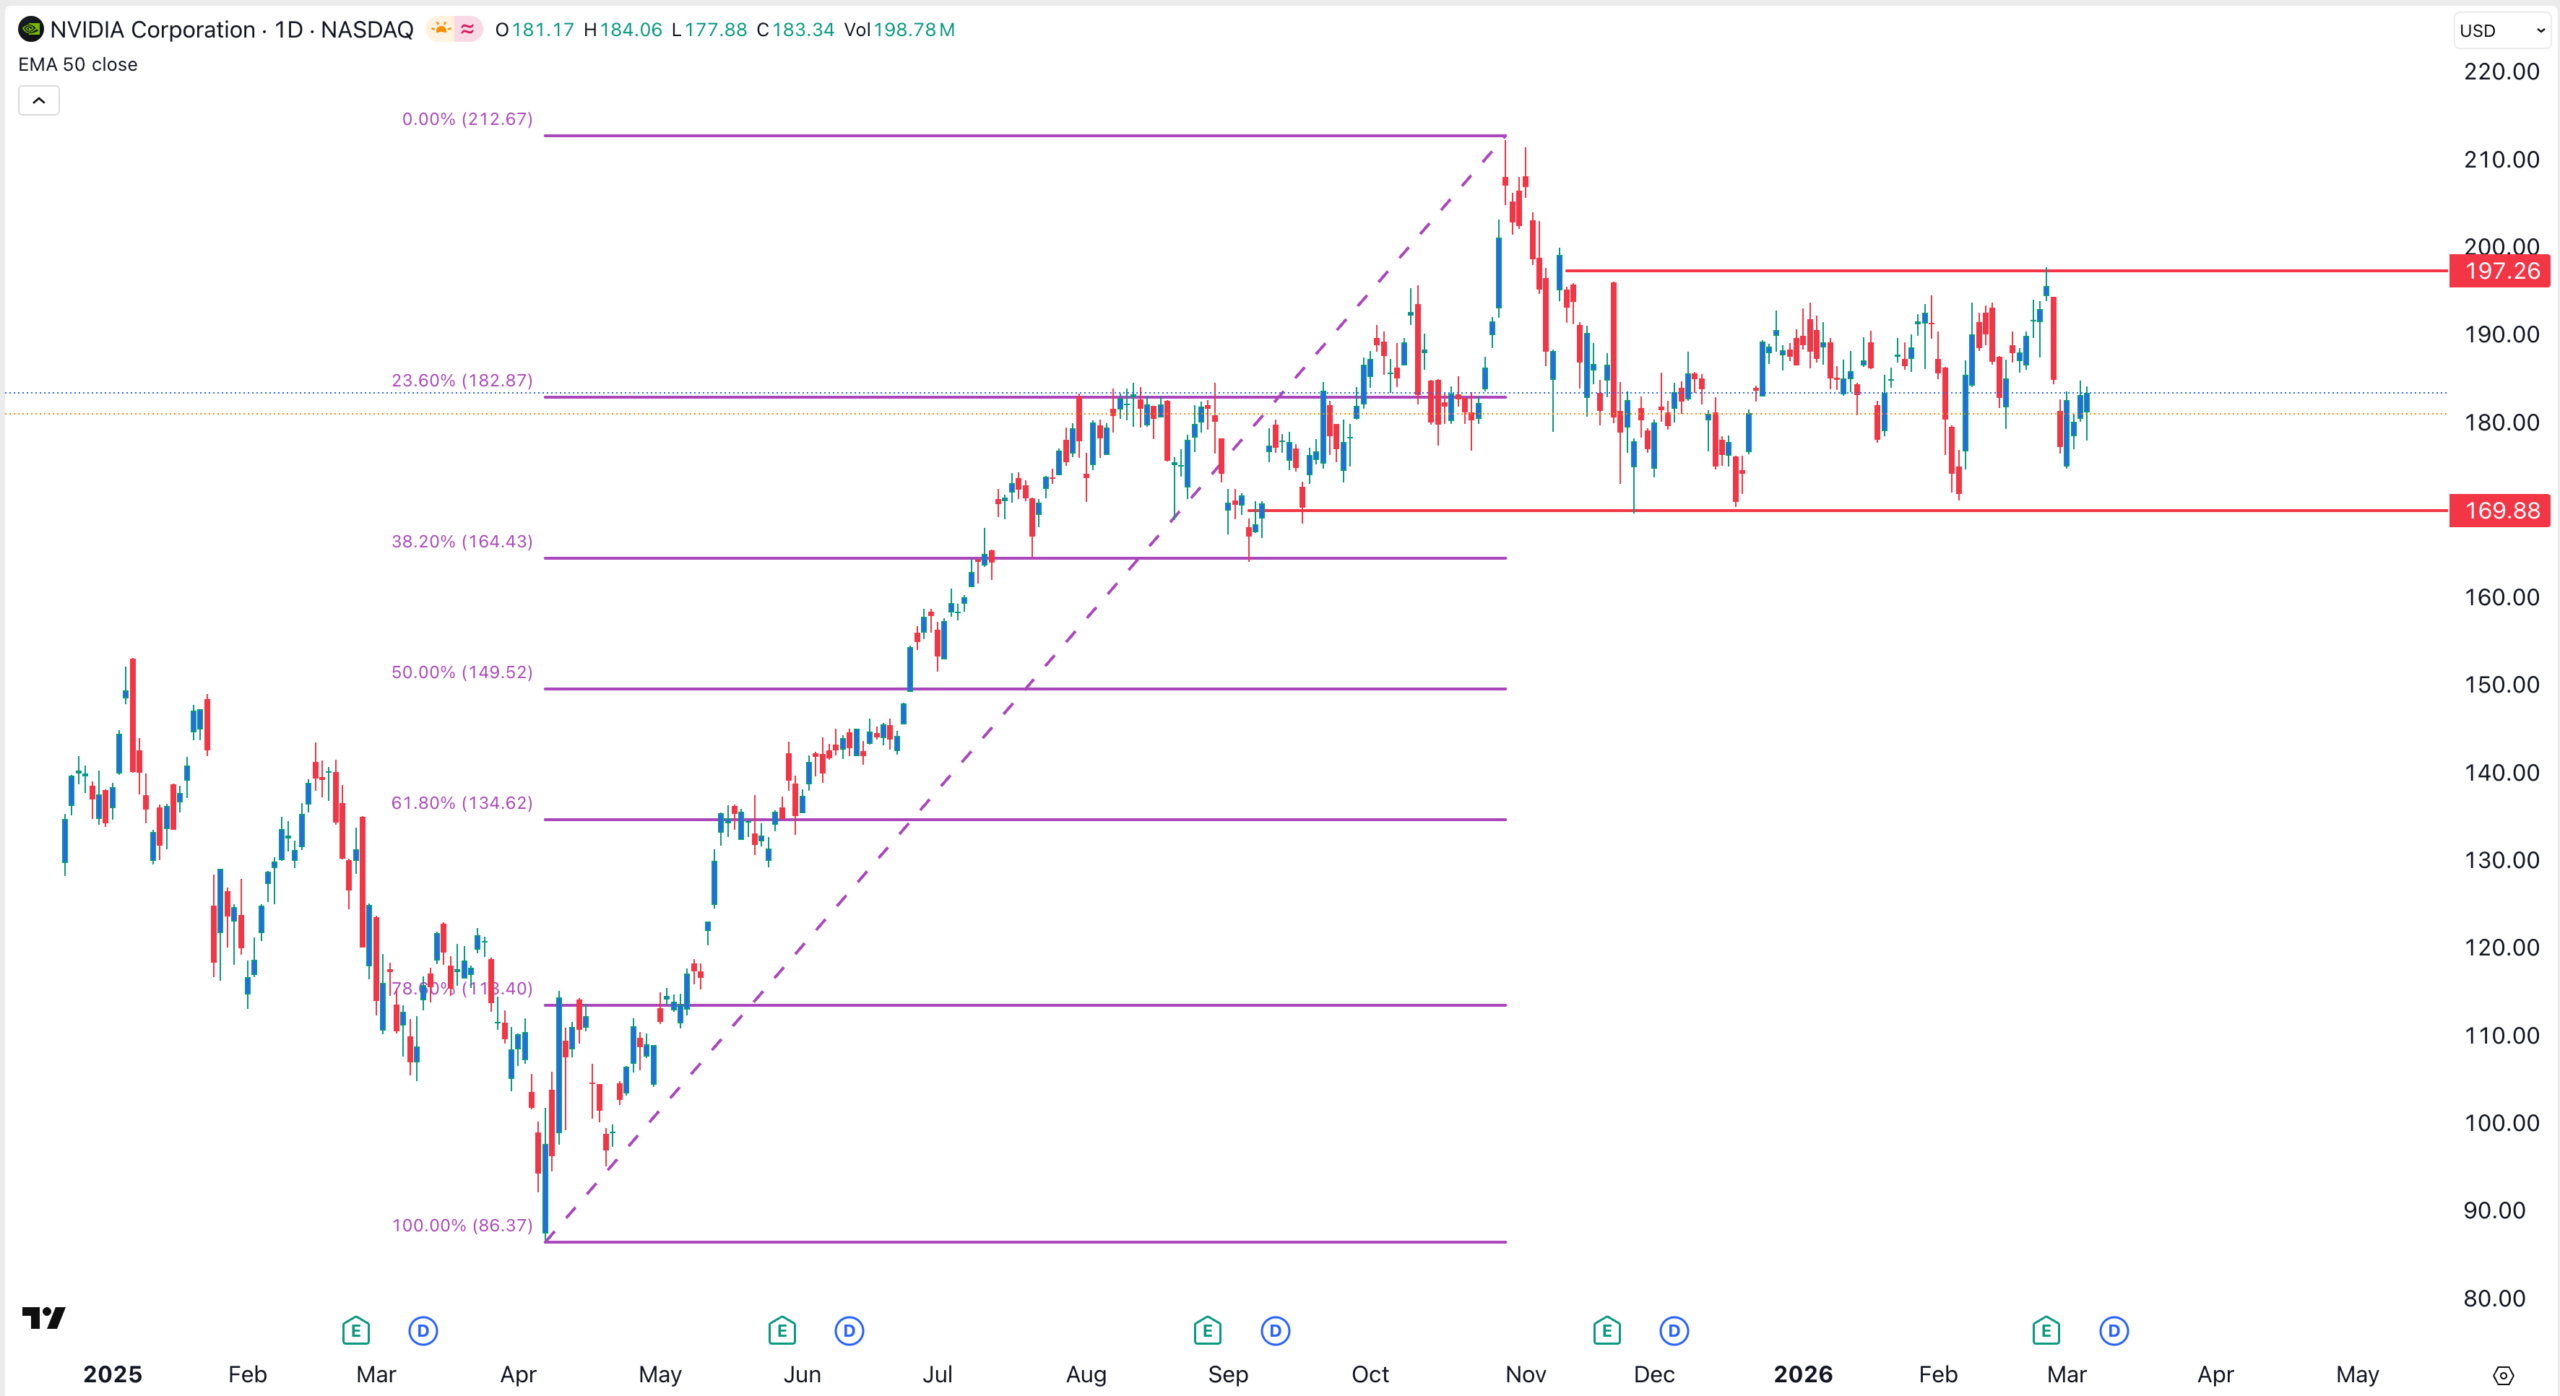The image size is (2560, 1396).
Task: Click the earnings E marker near September
Action: click(x=1207, y=1331)
